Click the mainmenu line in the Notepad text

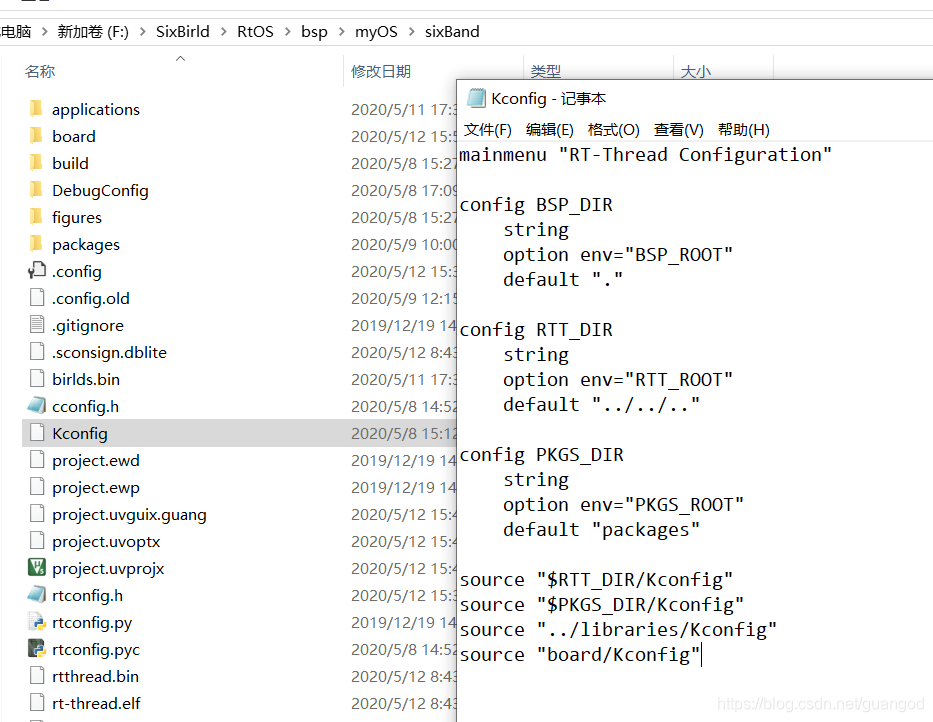click(x=645, y=155)
